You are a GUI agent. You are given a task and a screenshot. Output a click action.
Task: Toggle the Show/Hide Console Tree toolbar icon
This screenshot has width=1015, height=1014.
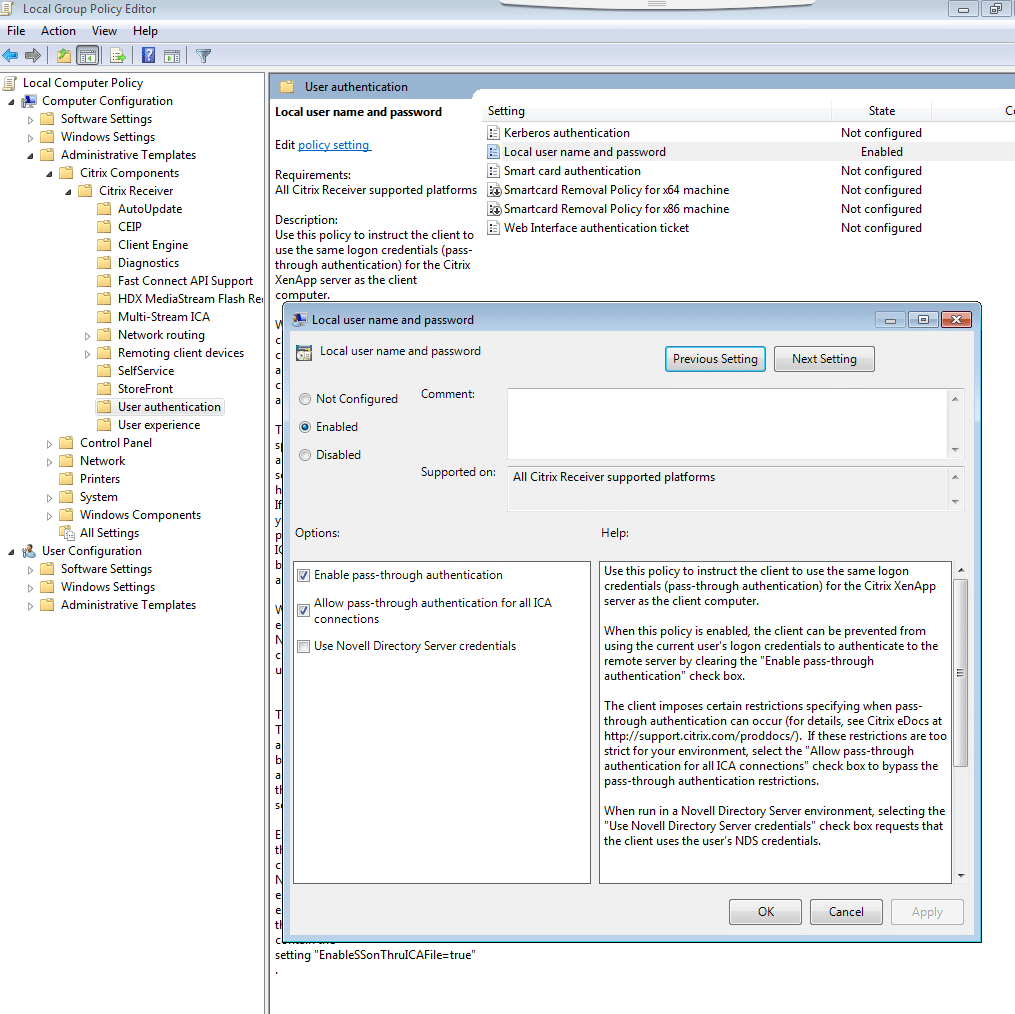tap(87, 56)
